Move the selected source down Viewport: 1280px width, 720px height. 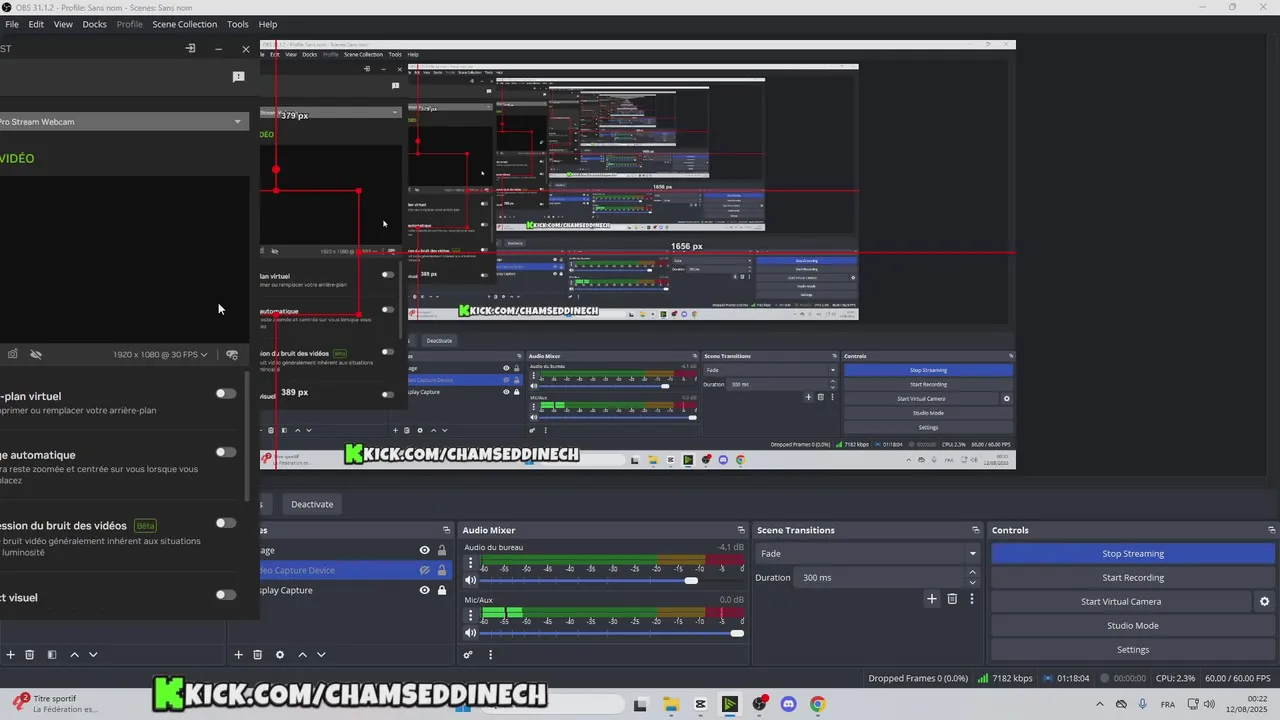(321, 655)
